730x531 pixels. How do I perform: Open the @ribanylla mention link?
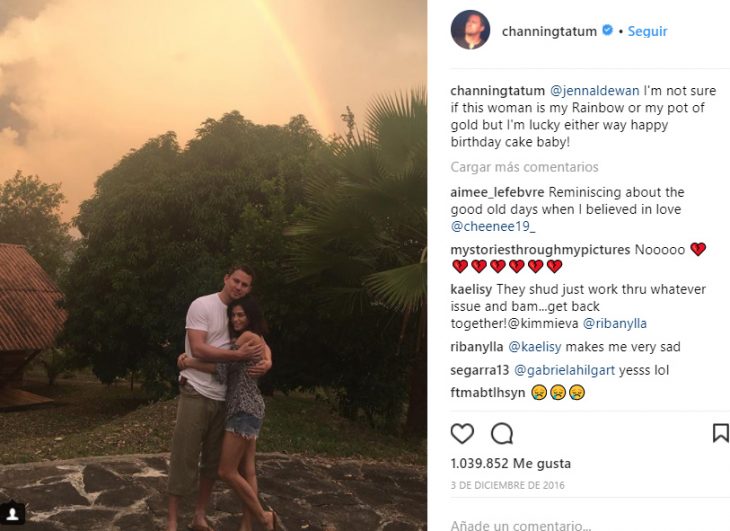pos(615,323)
